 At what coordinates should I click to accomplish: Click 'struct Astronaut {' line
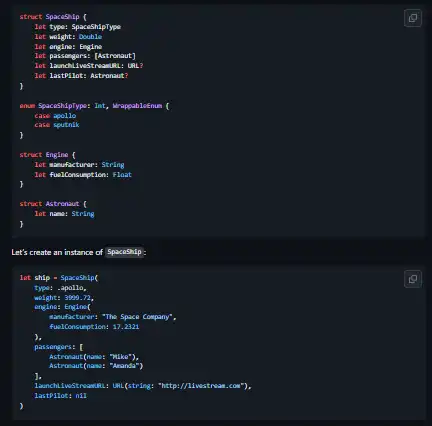(53, 204)
